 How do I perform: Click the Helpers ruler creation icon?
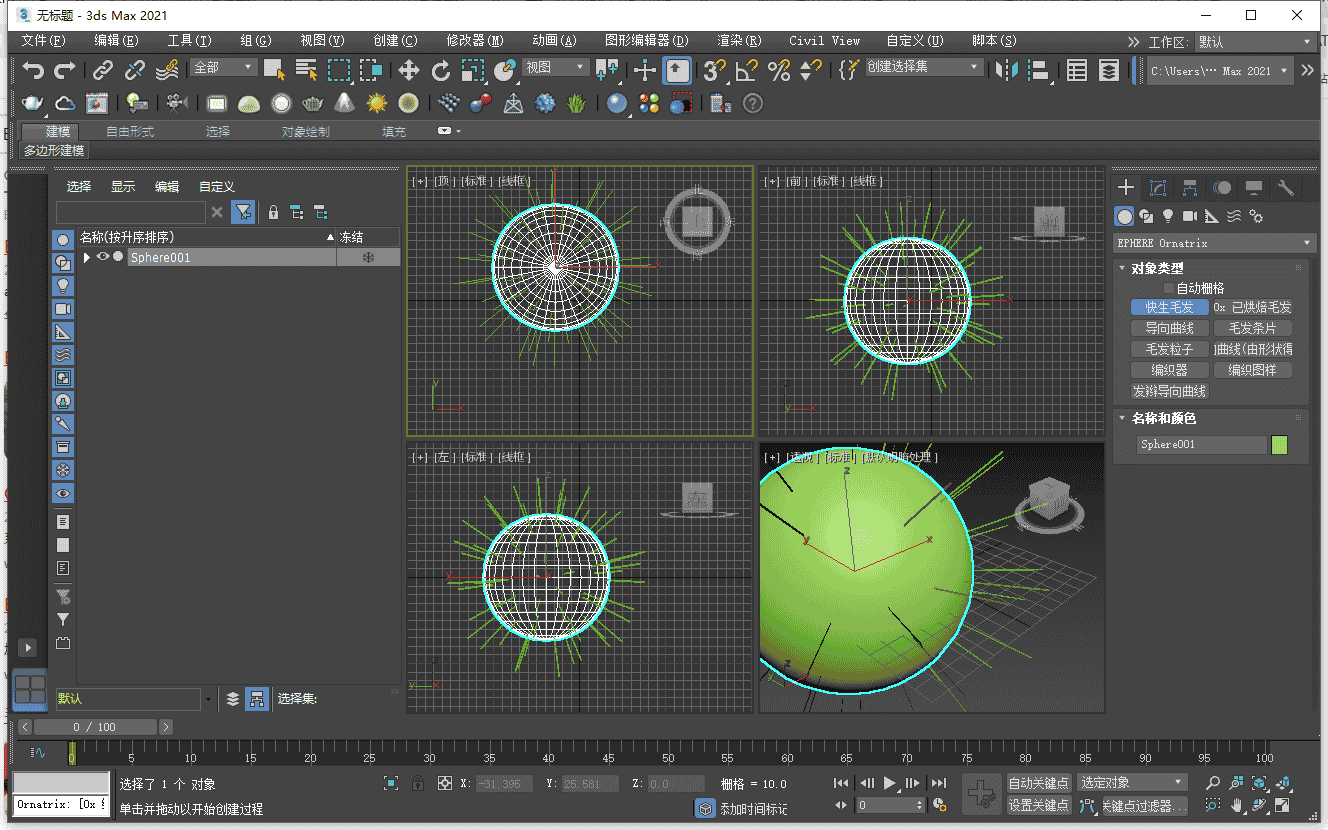1210,216
